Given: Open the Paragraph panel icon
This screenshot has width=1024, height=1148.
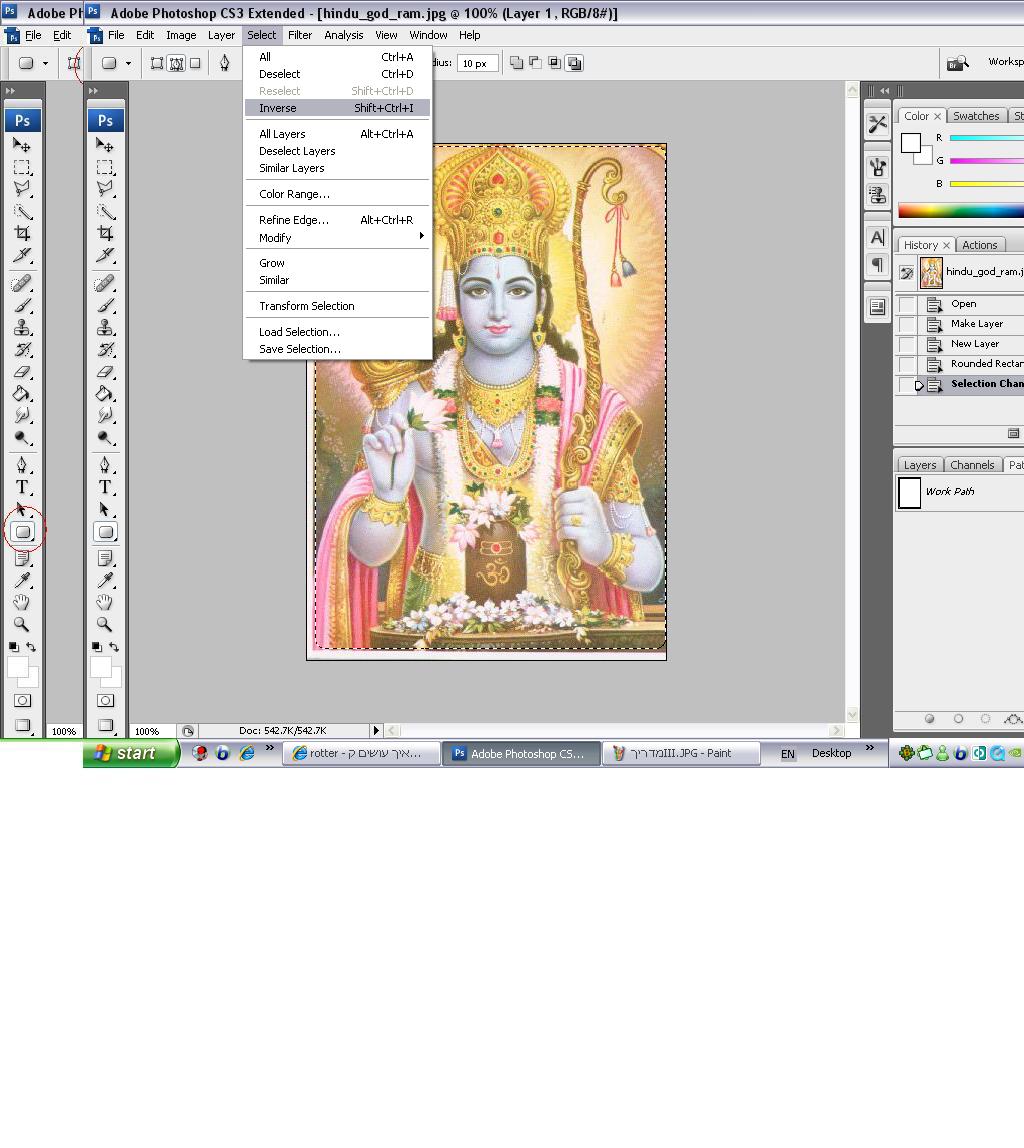Looking at the screenshot, I should coord(877,265).
